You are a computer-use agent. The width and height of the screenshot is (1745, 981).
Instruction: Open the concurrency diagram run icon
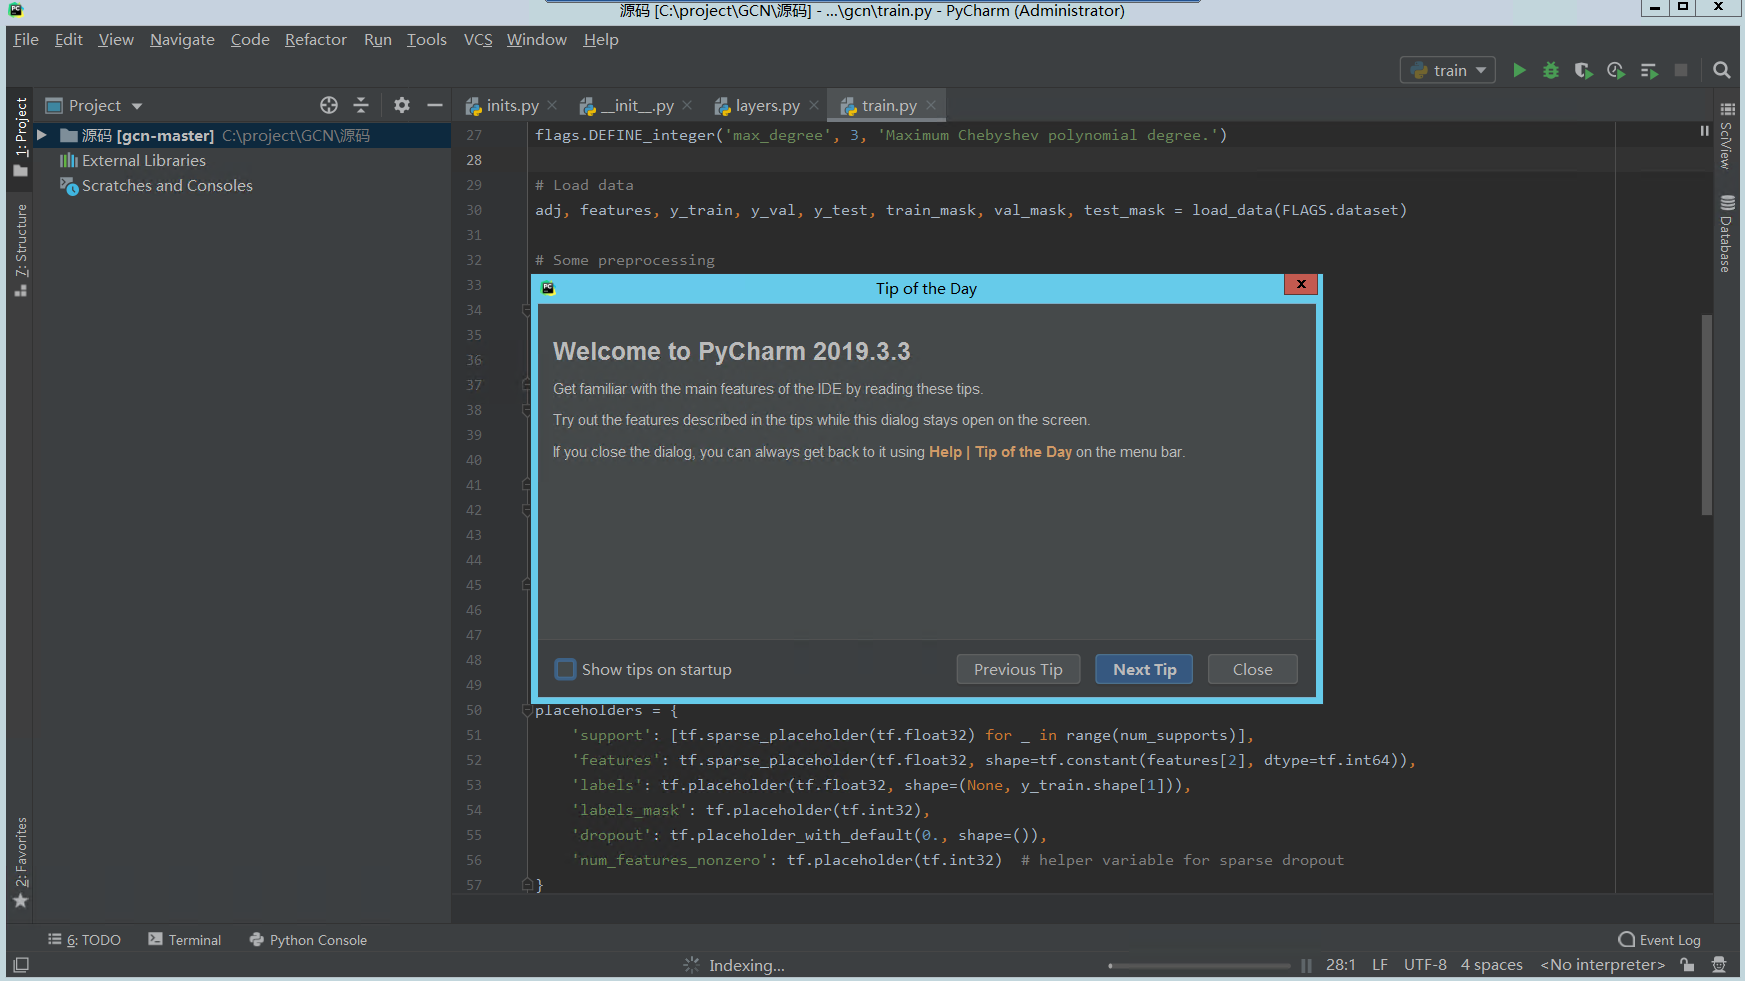coord(1649,70)
